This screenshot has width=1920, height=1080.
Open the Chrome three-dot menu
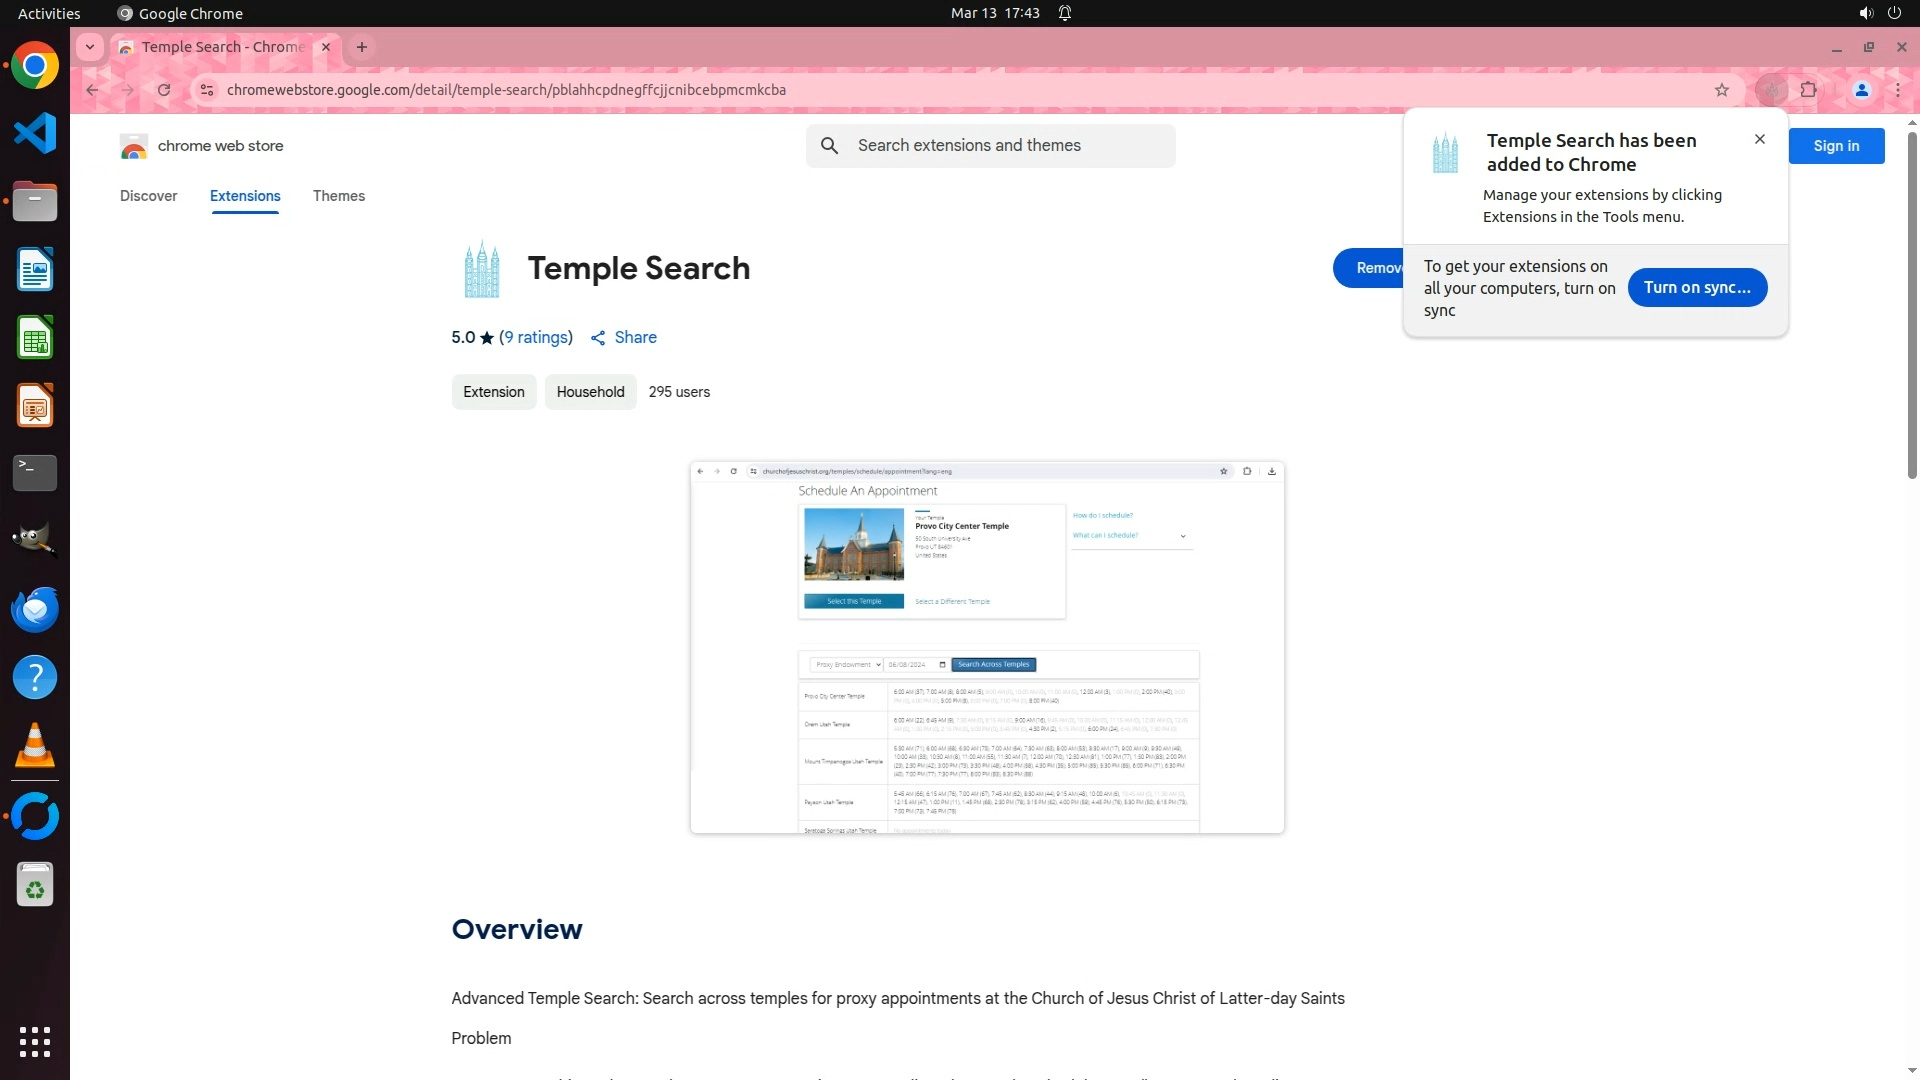coord(1897,90)
